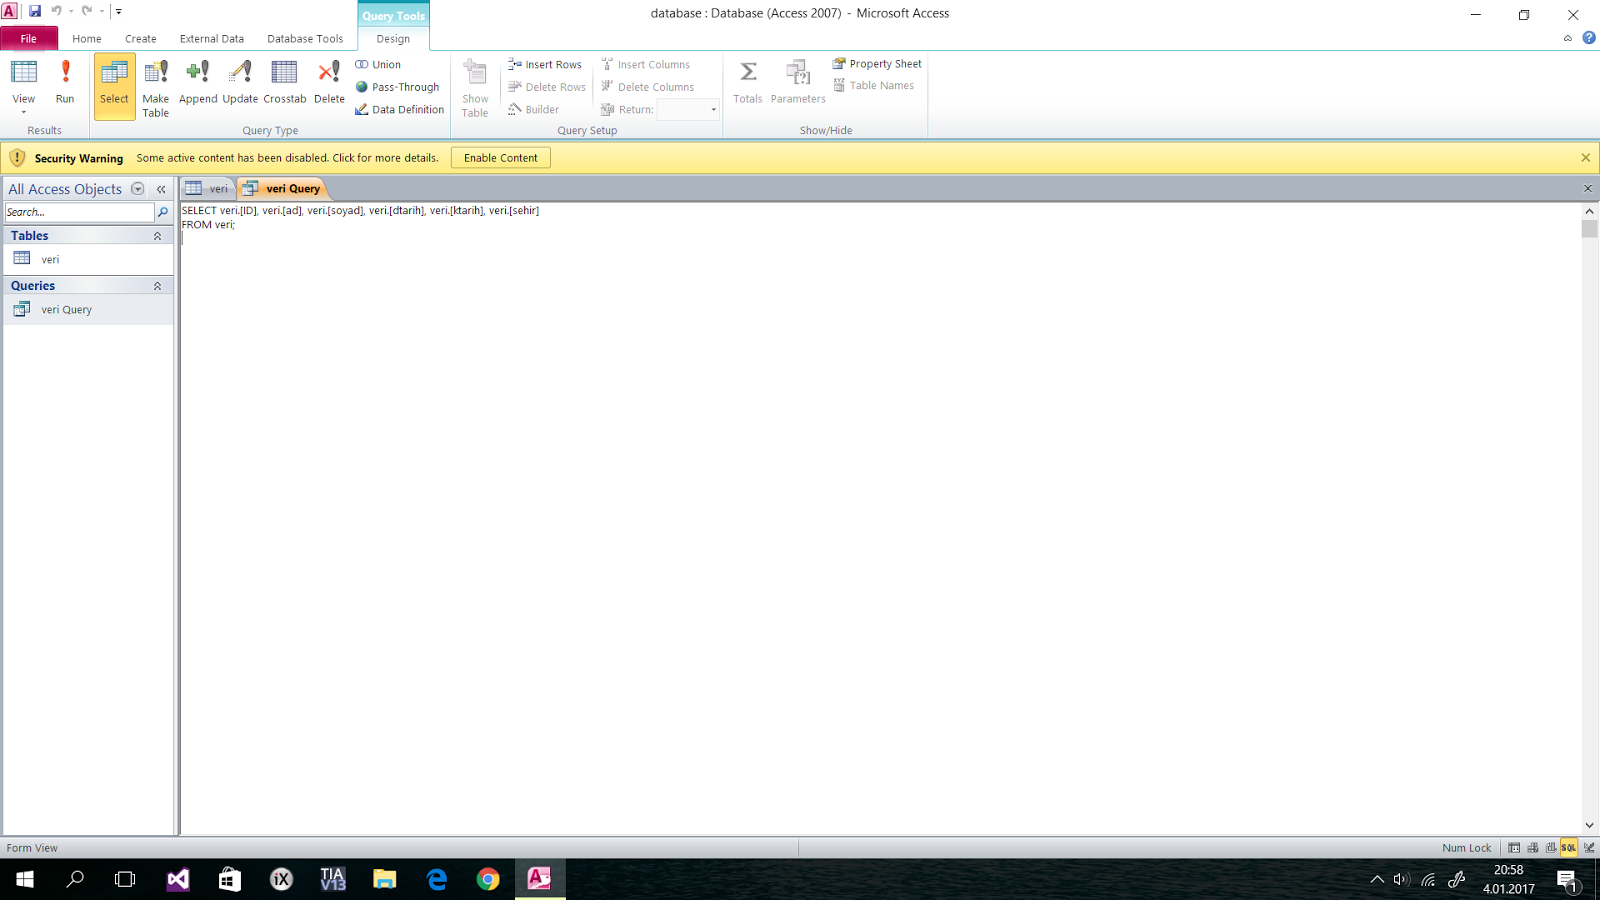Screen dimensions: 1600x900
Task: Click Insert Columns in Query Setup
Action: tap(645, 64)
